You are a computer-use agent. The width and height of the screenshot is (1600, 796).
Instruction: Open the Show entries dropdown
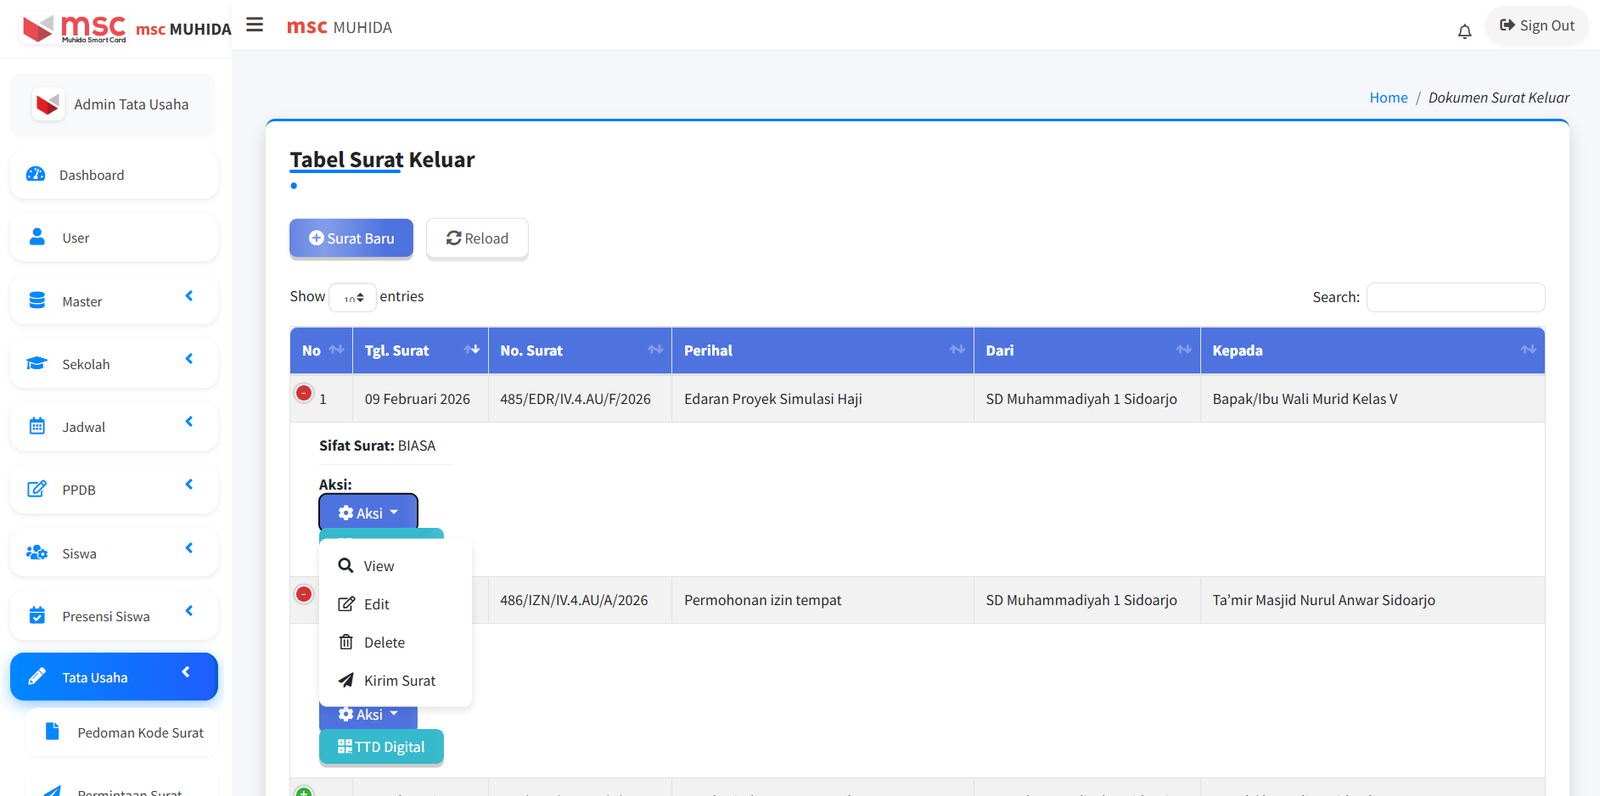point(352,298)
